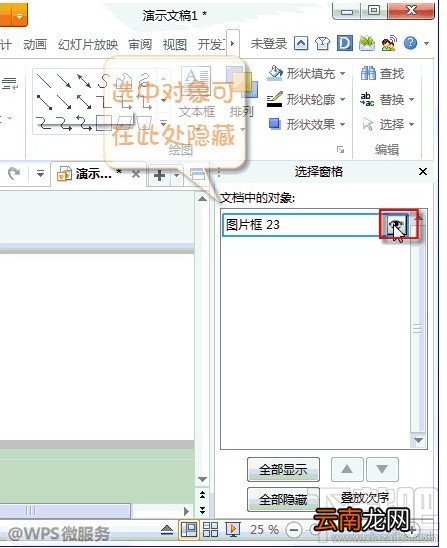Open the 视图 ribbon tab
The width and height of the screenshot is (447, 548).
[x=175, y=44]
